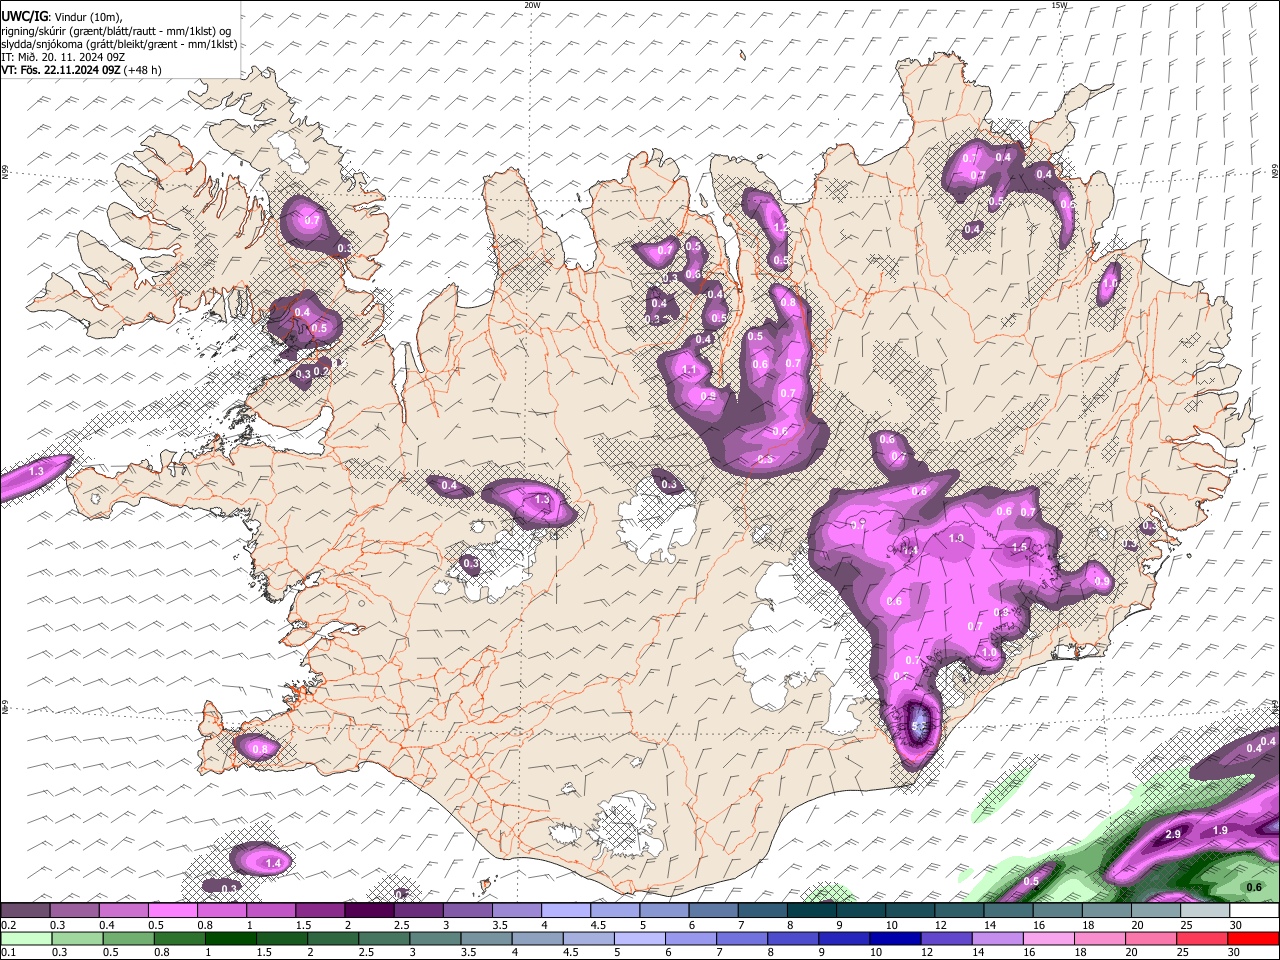Click the '1.9' precipitation value offshore
1280x960 pixels.
(x=1220, y=831)
